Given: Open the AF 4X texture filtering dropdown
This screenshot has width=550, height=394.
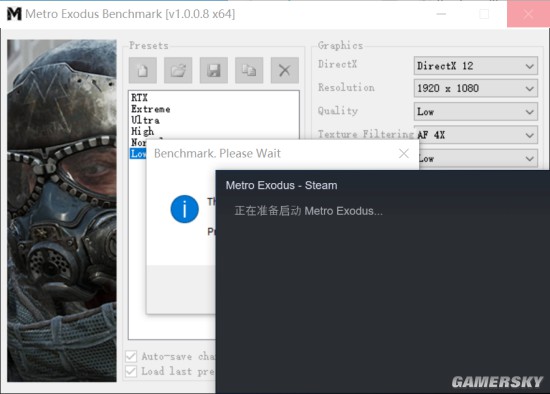Looking at the screenshot, I should [x=476, y=135].
